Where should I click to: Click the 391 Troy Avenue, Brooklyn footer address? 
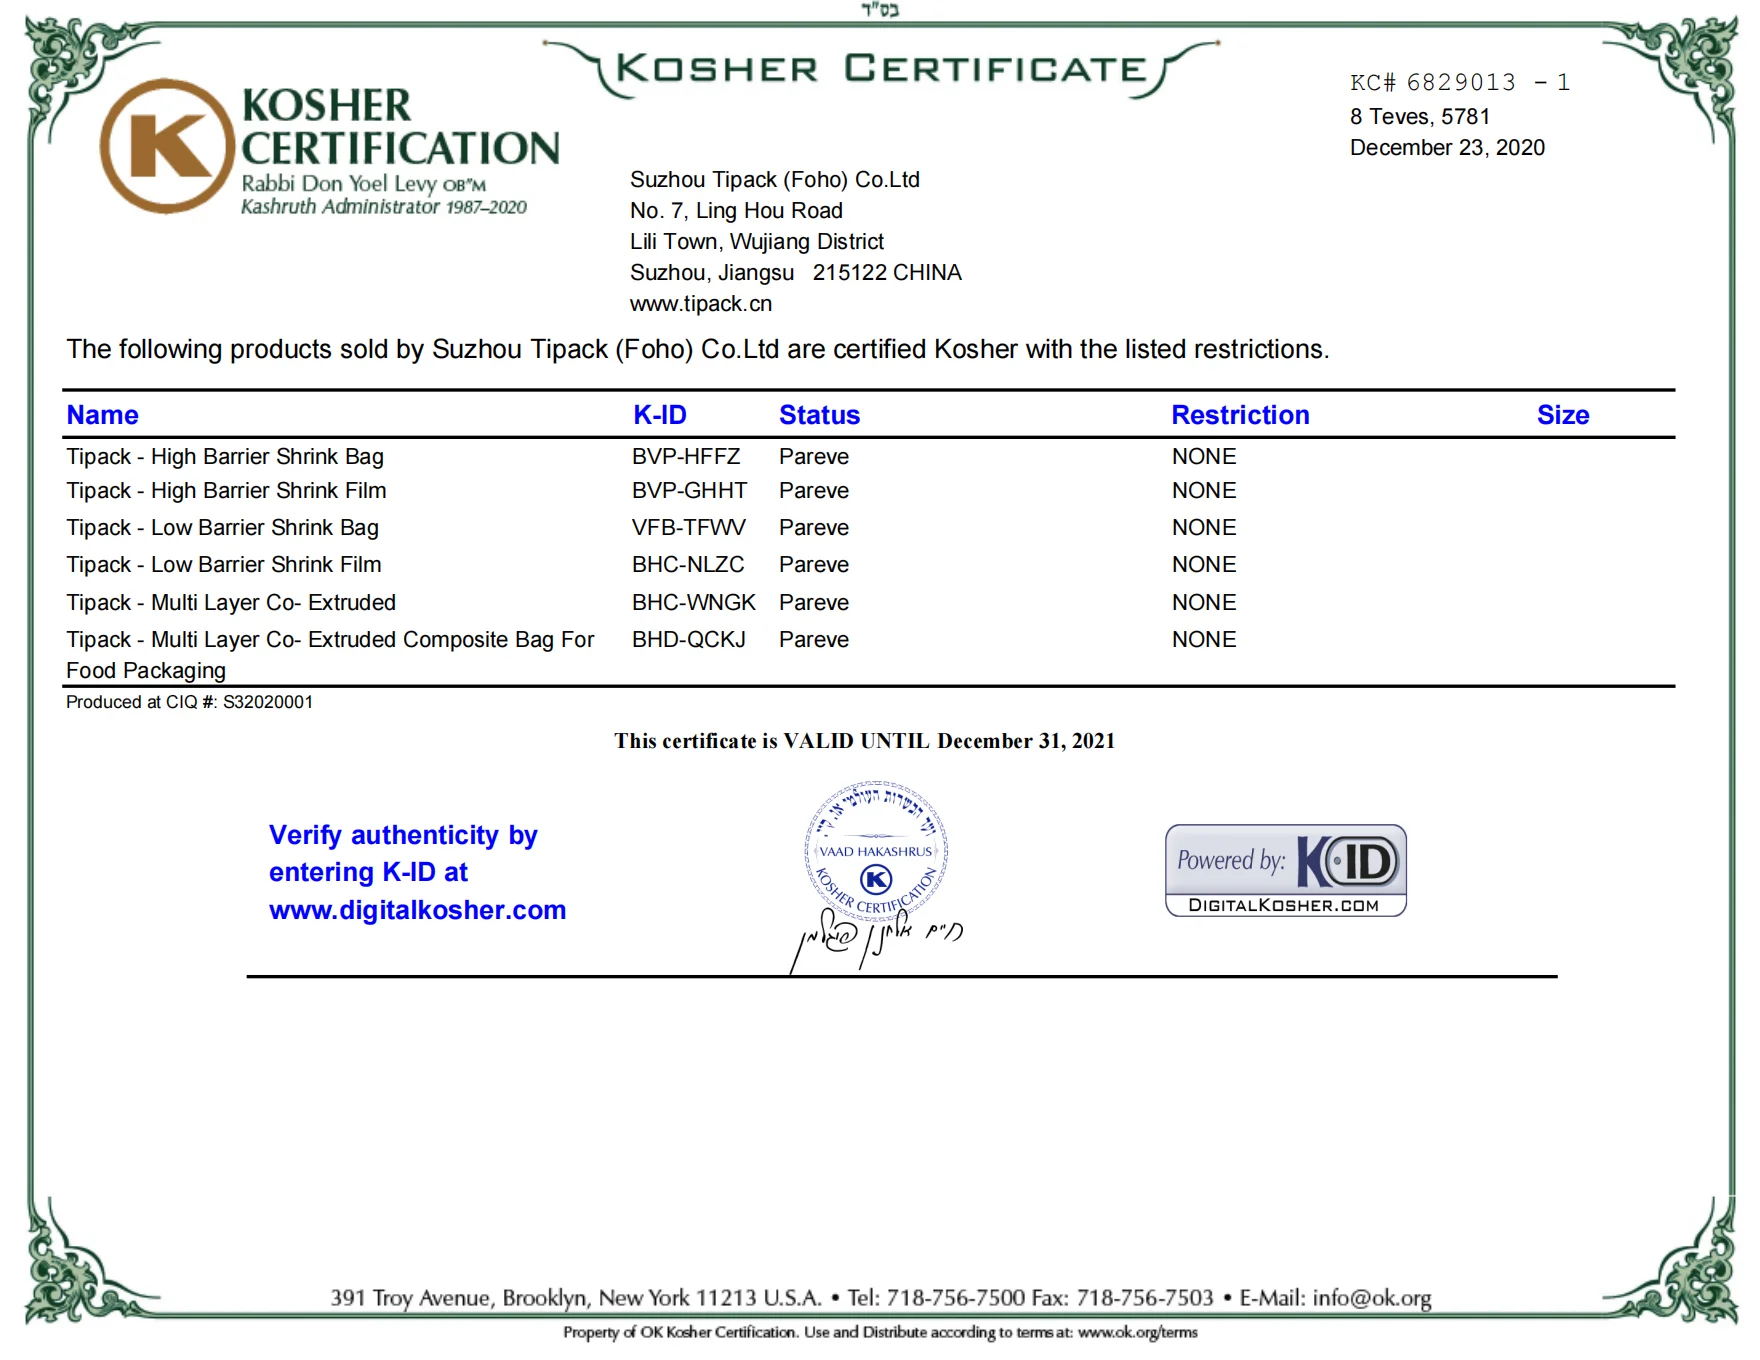tap(576, 1298)
